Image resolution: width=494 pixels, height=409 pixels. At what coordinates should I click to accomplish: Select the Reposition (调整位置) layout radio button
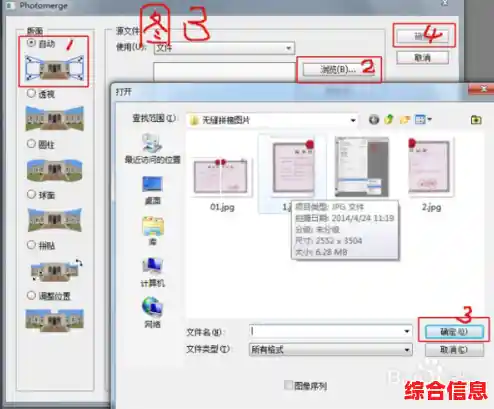pos(31,295)
